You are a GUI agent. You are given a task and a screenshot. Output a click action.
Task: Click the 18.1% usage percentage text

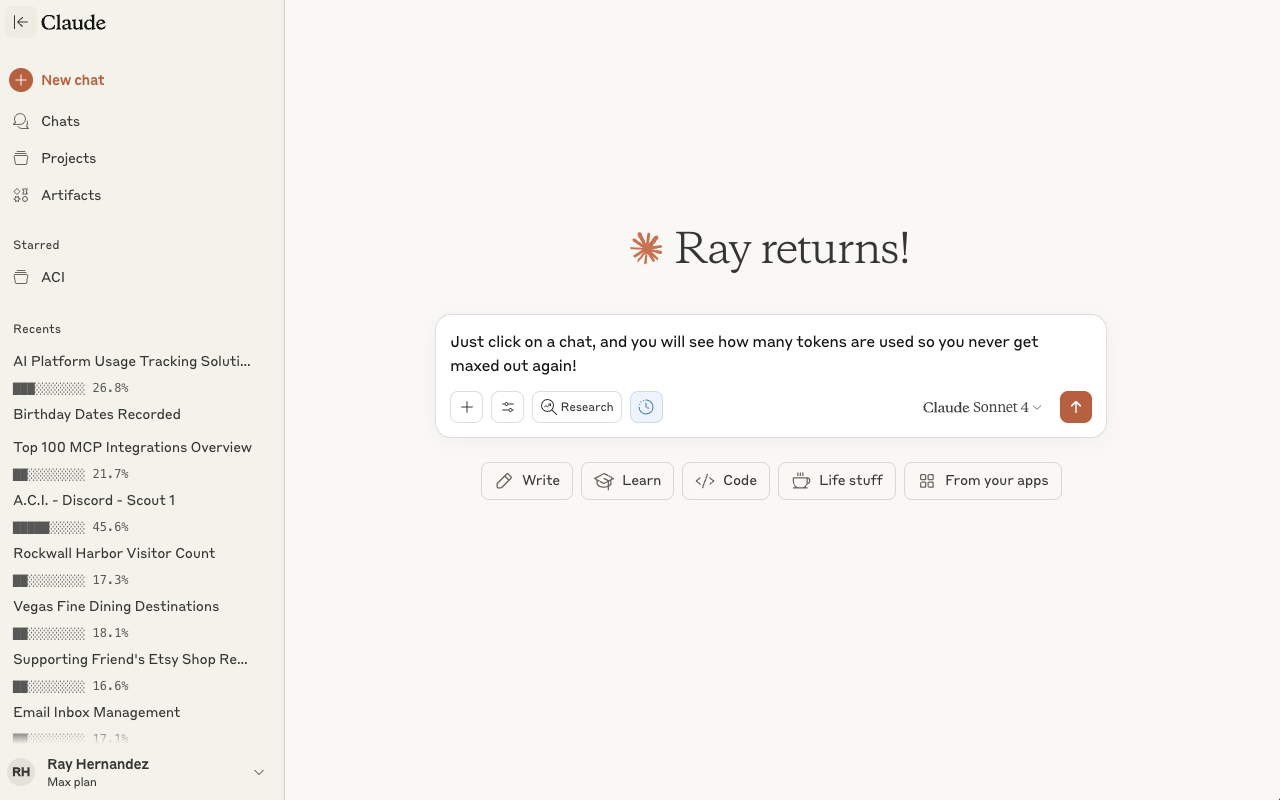[110, 633]
